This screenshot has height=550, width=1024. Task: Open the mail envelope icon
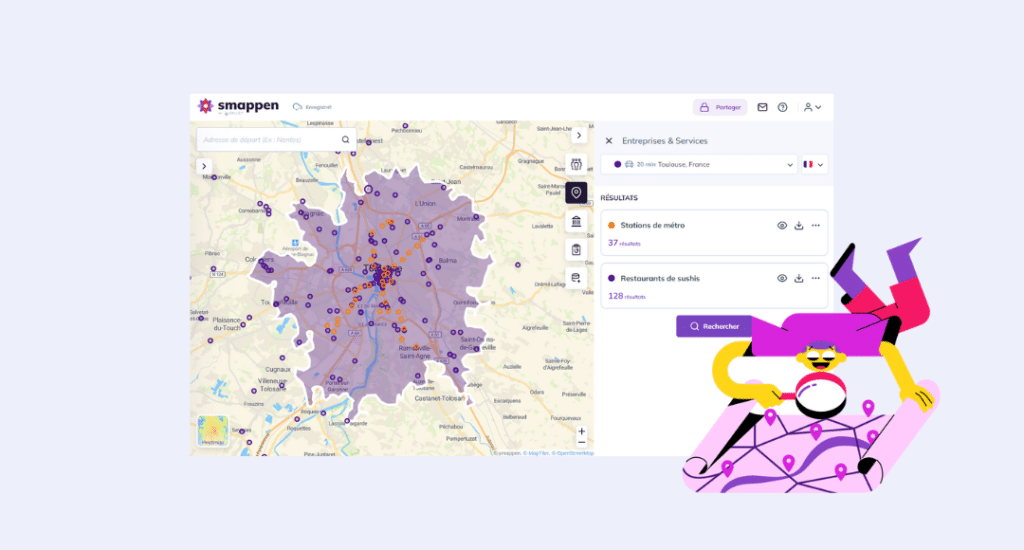(762, 107)
